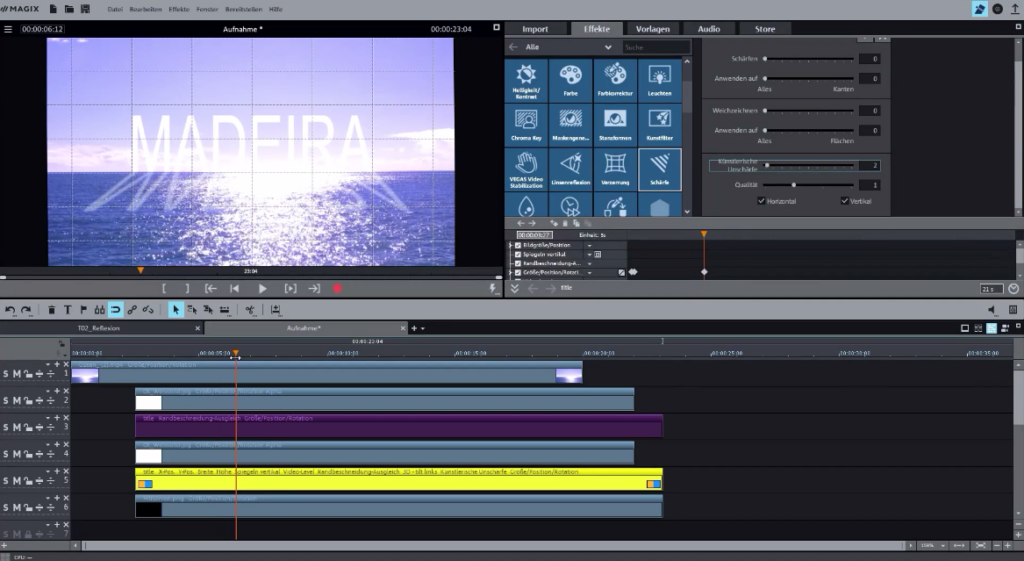The height and width of the screenshot is (561, 1024).
Task: Create a new project with the file icon
Action: (53, 9)
